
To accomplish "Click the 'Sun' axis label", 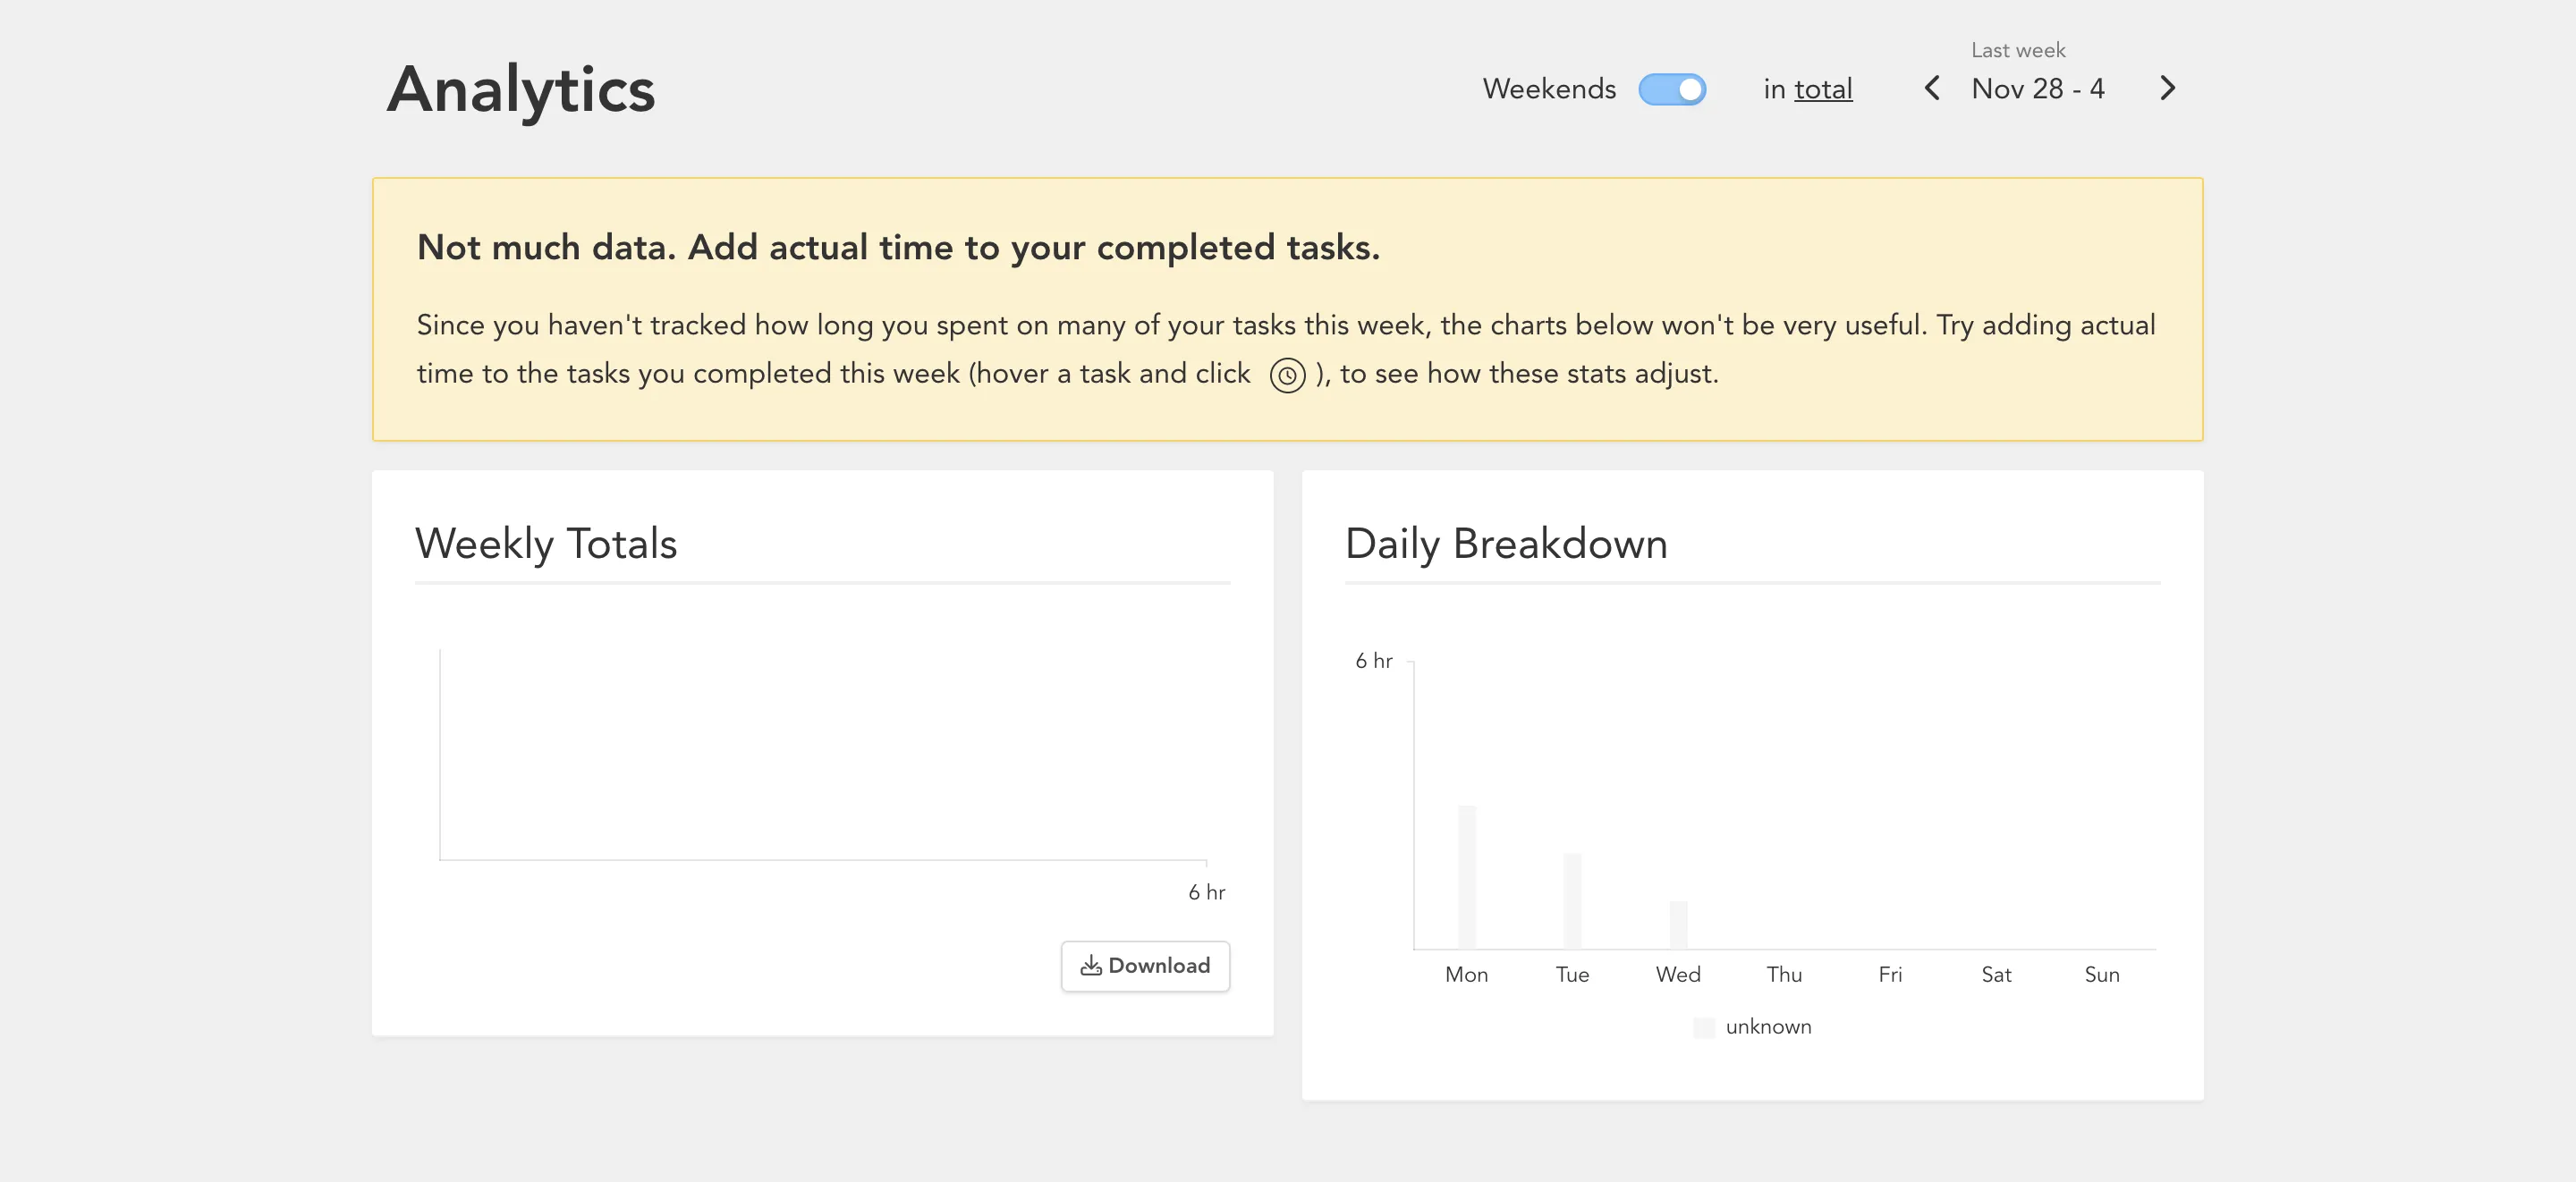I will click(x=2102, y=974).
